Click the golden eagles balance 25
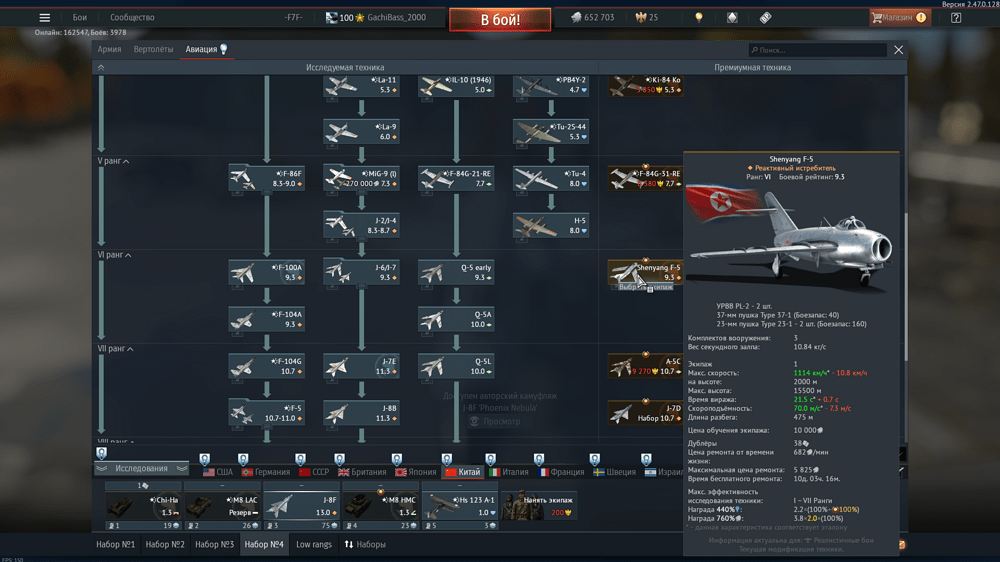This screenshot has height=562, width=1000. pyautogui.click(x=647, y=18)
